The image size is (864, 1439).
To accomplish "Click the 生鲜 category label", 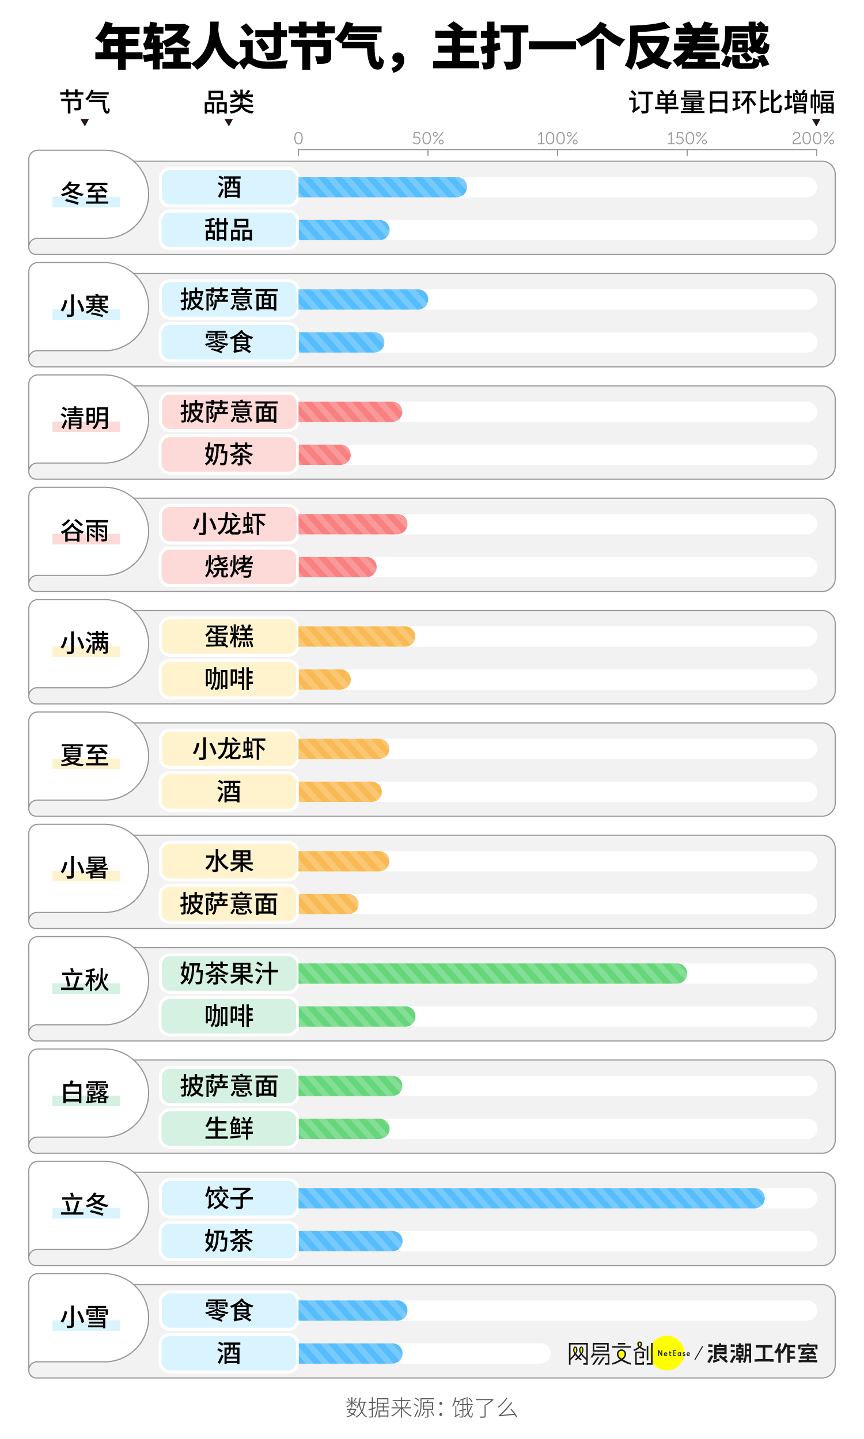I will 229,1128.
